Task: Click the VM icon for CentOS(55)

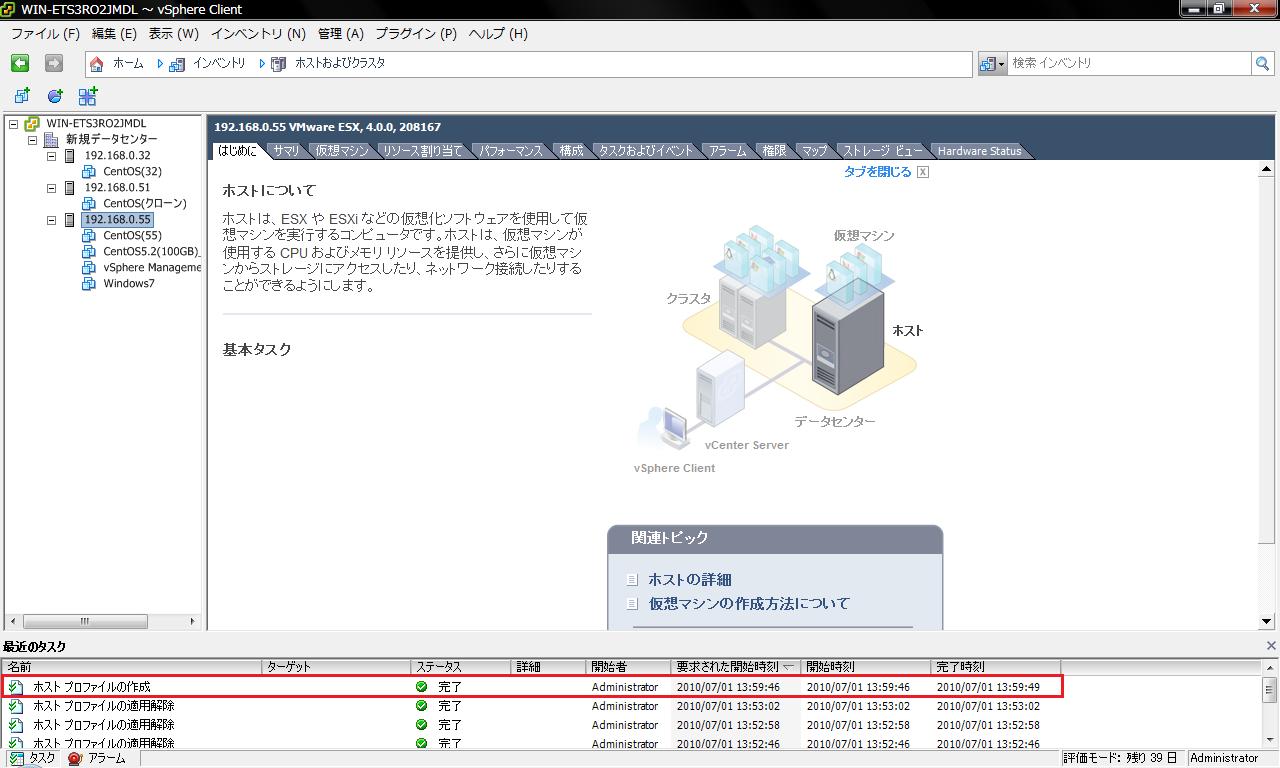Action: click(x=89, y=236)
